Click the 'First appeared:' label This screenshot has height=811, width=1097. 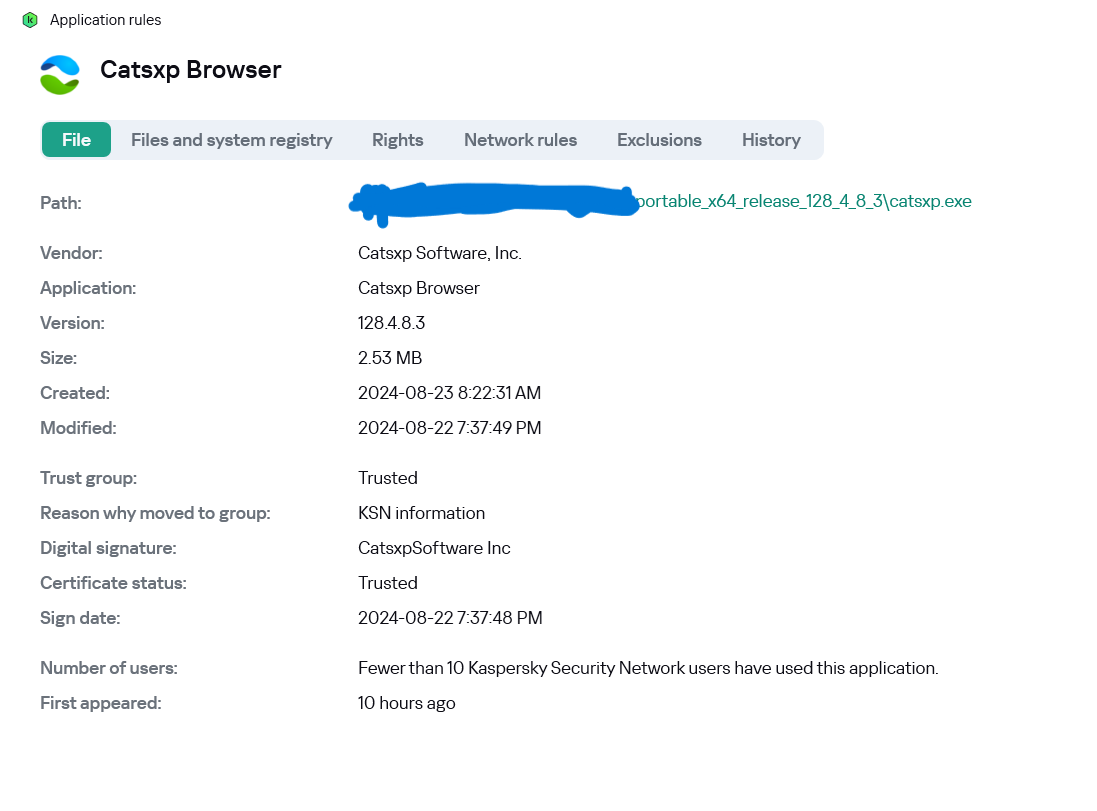pyautogui.click(x=101, y=703)
